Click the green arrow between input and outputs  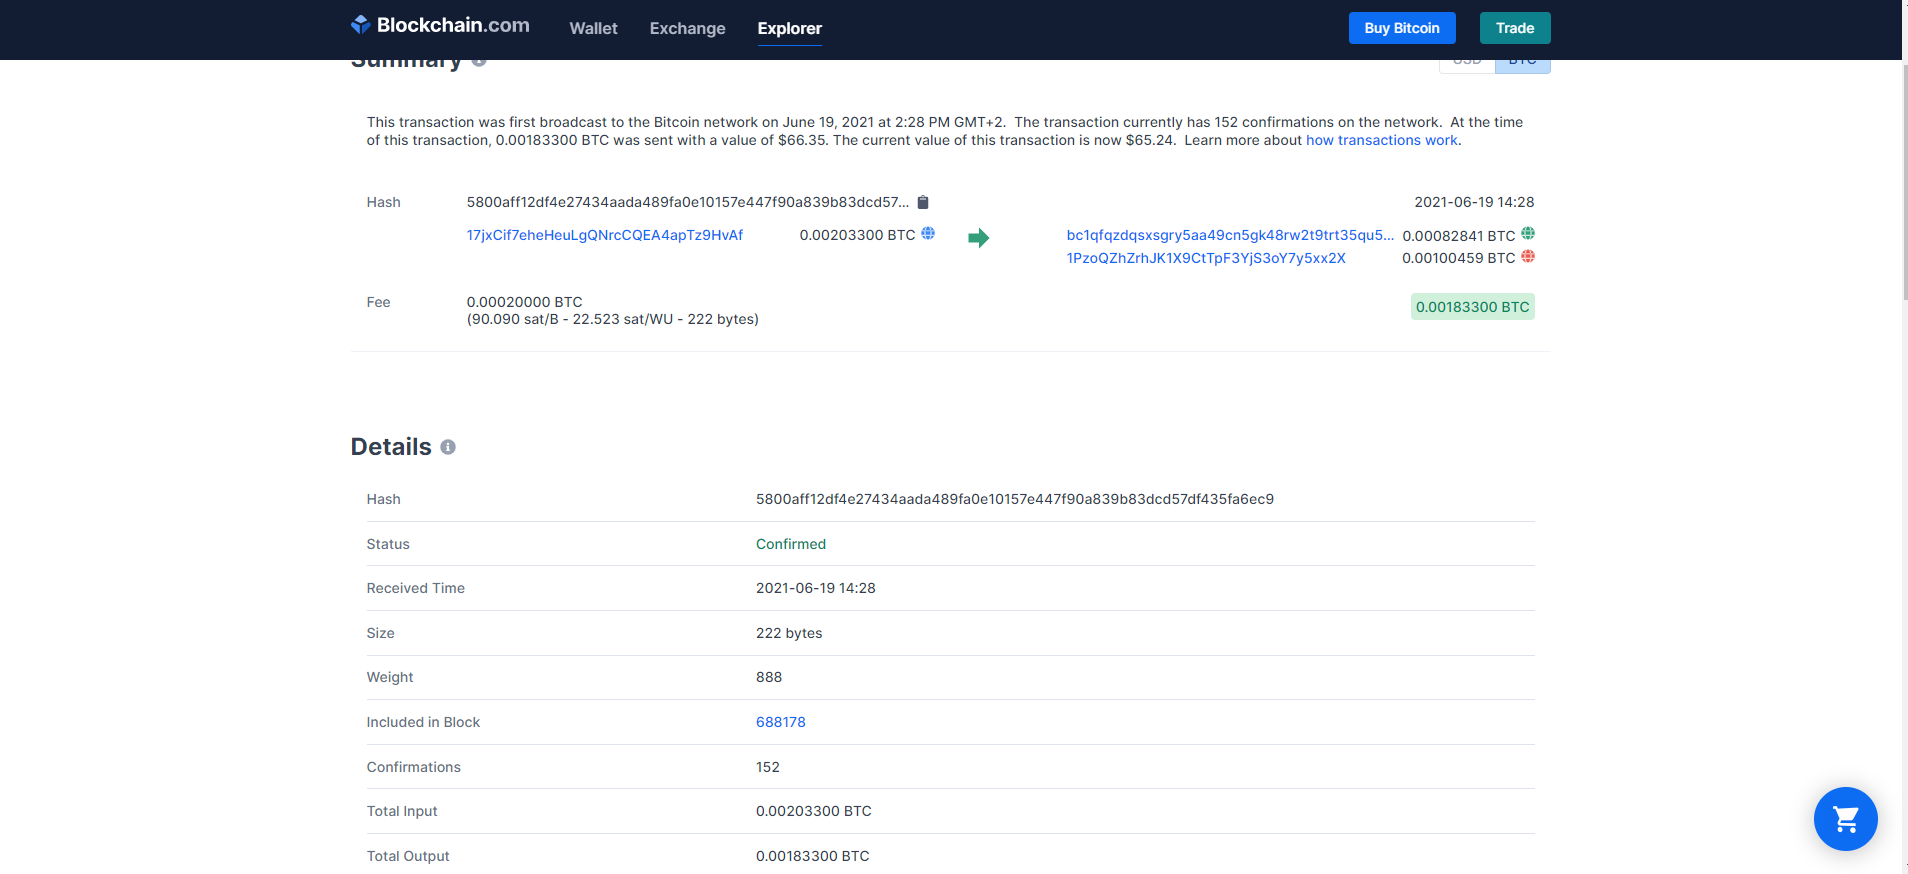pyautogui.click(x=978, y=238)
